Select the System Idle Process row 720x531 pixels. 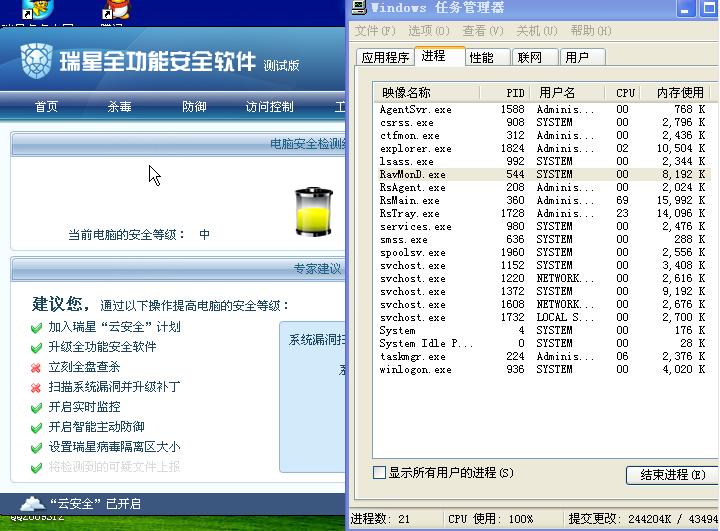coord(542,344)
